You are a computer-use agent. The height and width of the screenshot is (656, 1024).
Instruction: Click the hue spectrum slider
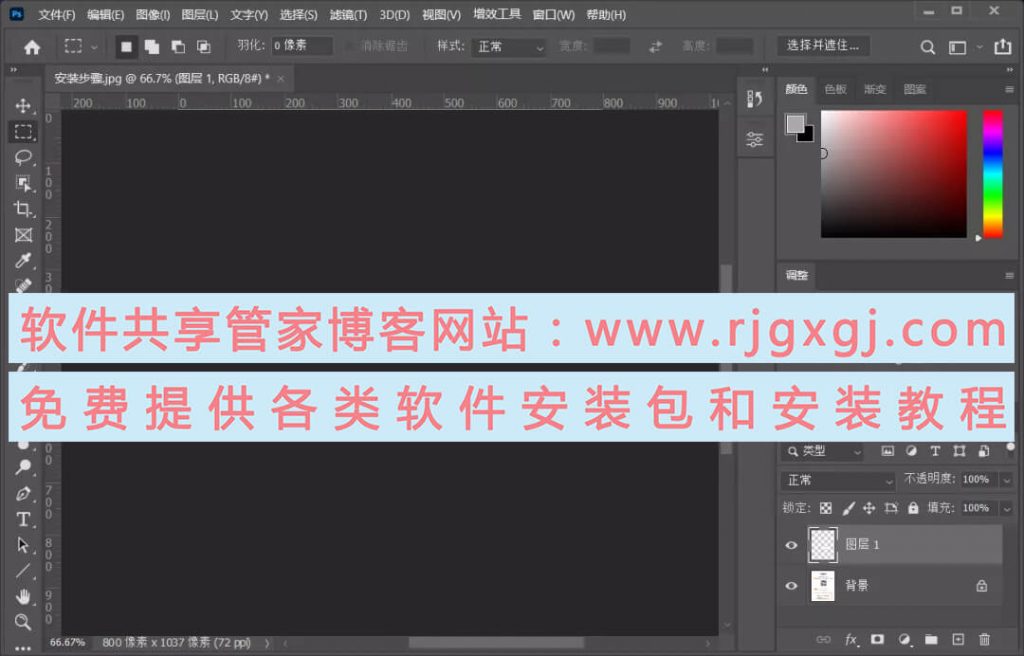pyautogui.click(x=993, y=174)
